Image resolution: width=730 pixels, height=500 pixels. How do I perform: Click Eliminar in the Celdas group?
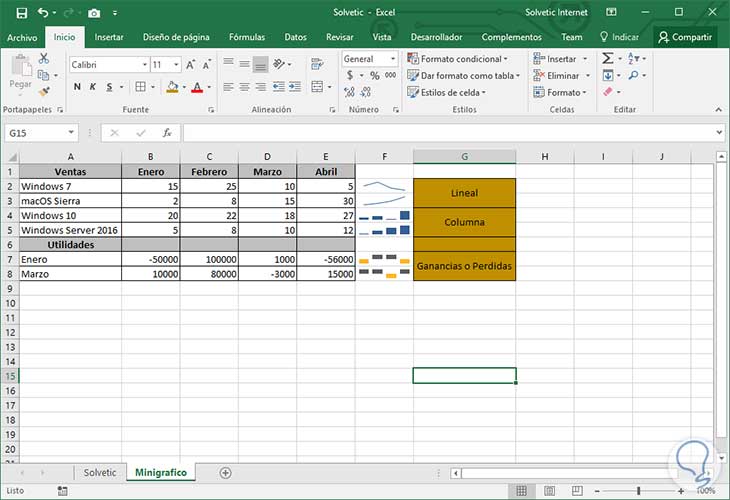click(x=562, y=75)
